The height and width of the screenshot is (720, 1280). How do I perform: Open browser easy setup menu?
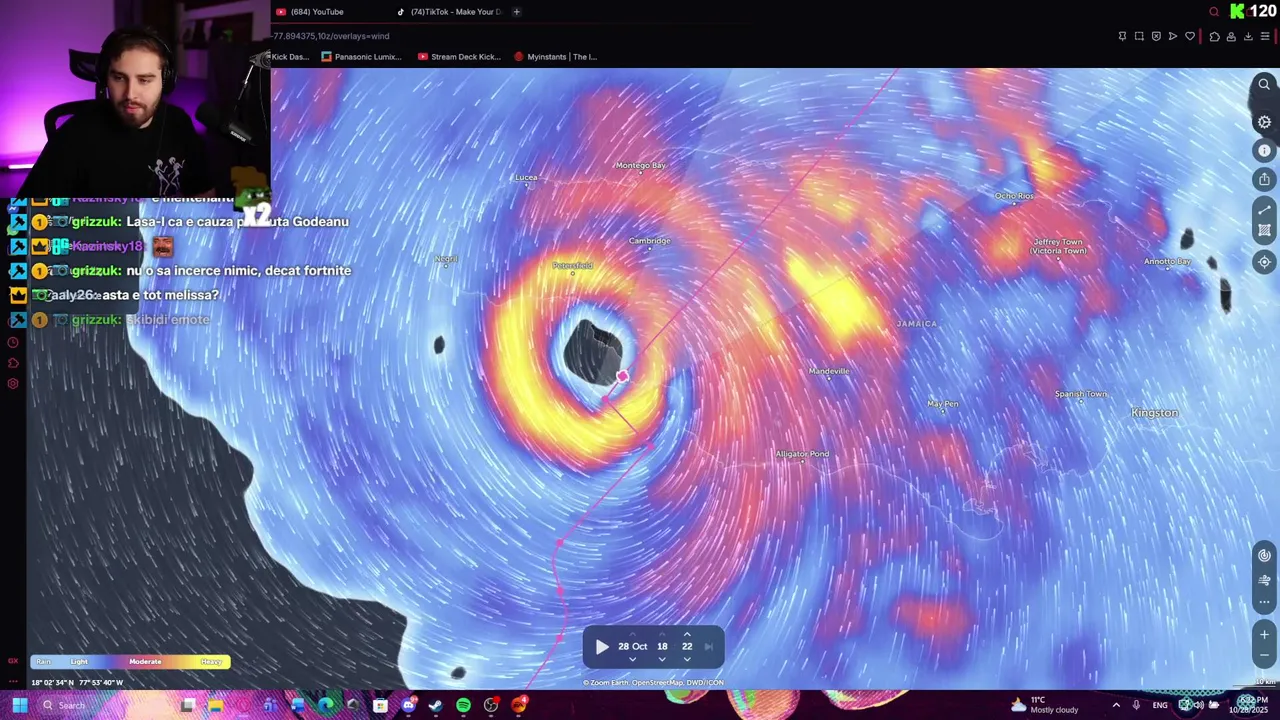[x=1265, y=37]
